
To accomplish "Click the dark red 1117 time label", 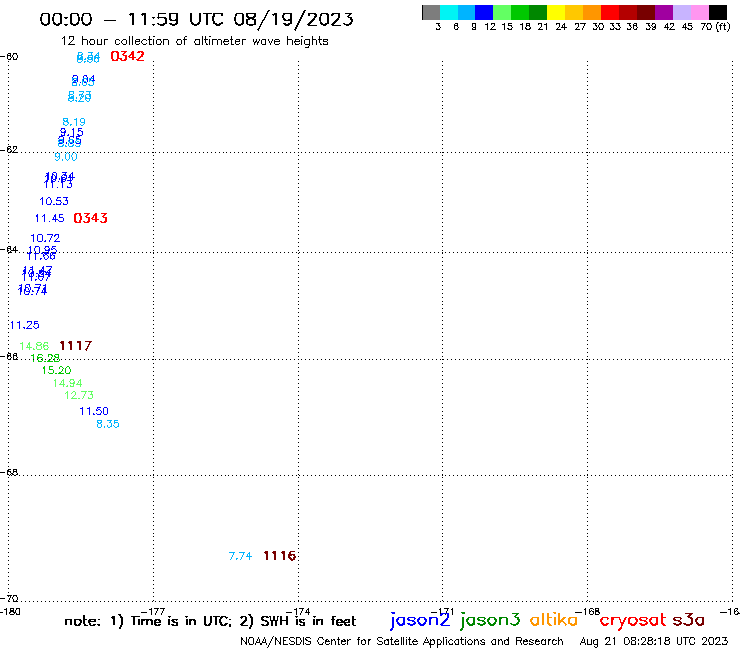I will tap(76, 346).
